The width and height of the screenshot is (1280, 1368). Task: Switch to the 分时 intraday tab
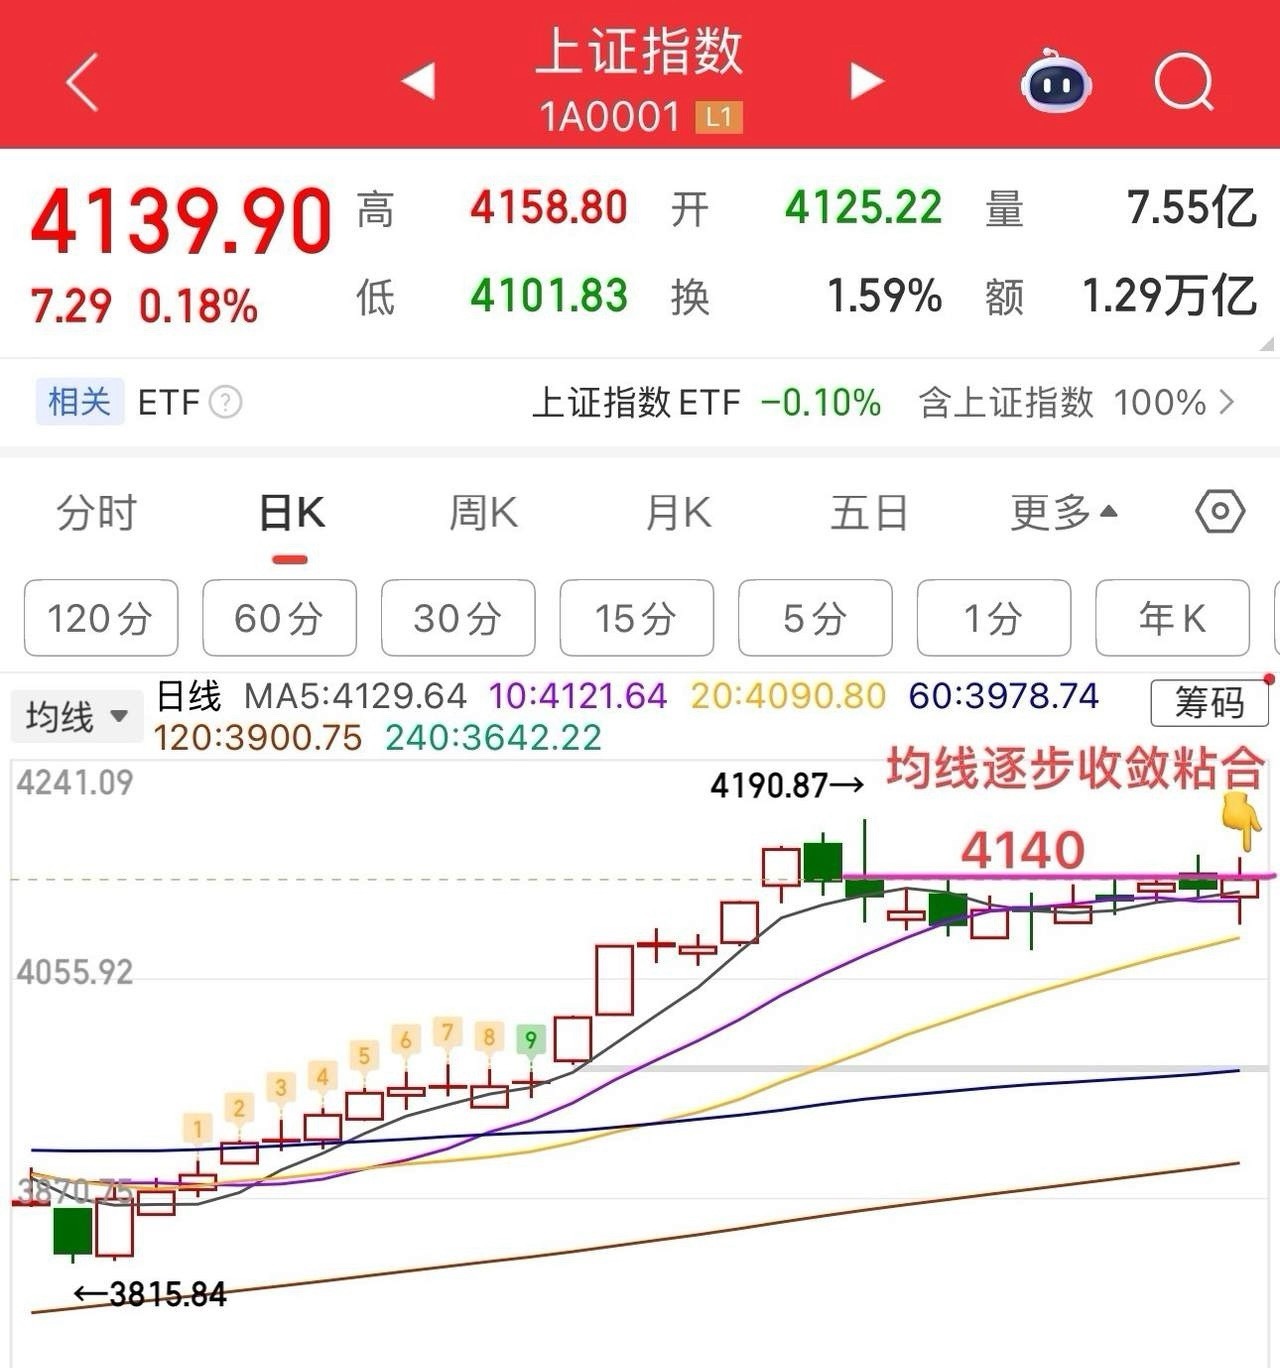[96, 512]
